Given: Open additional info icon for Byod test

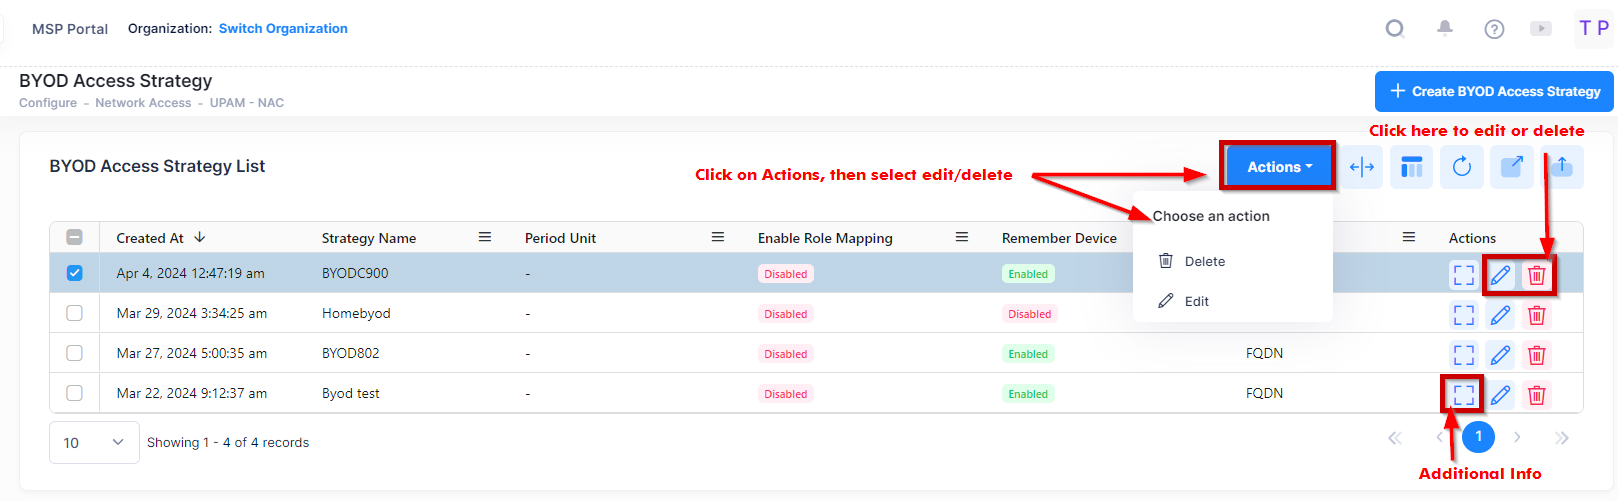Looking at the screenshot, I should tap(1463, 394).
